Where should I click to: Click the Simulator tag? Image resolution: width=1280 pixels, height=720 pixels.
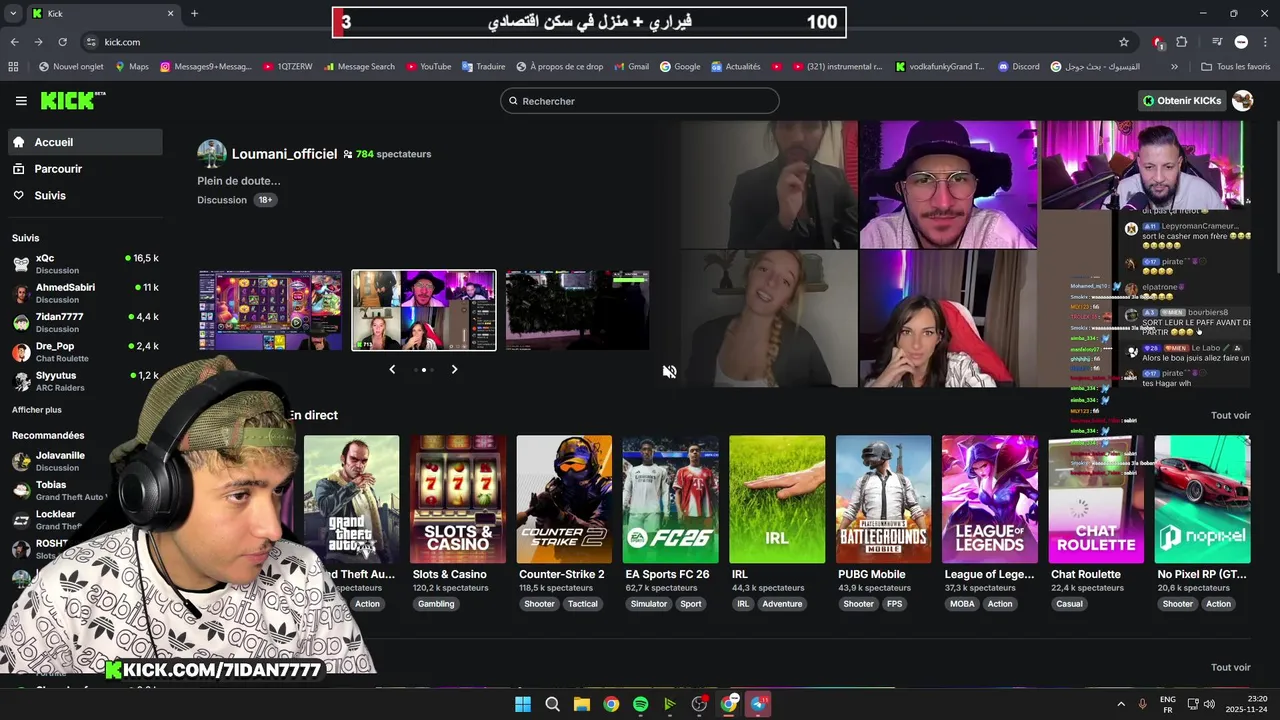click(x=649, y=604)
